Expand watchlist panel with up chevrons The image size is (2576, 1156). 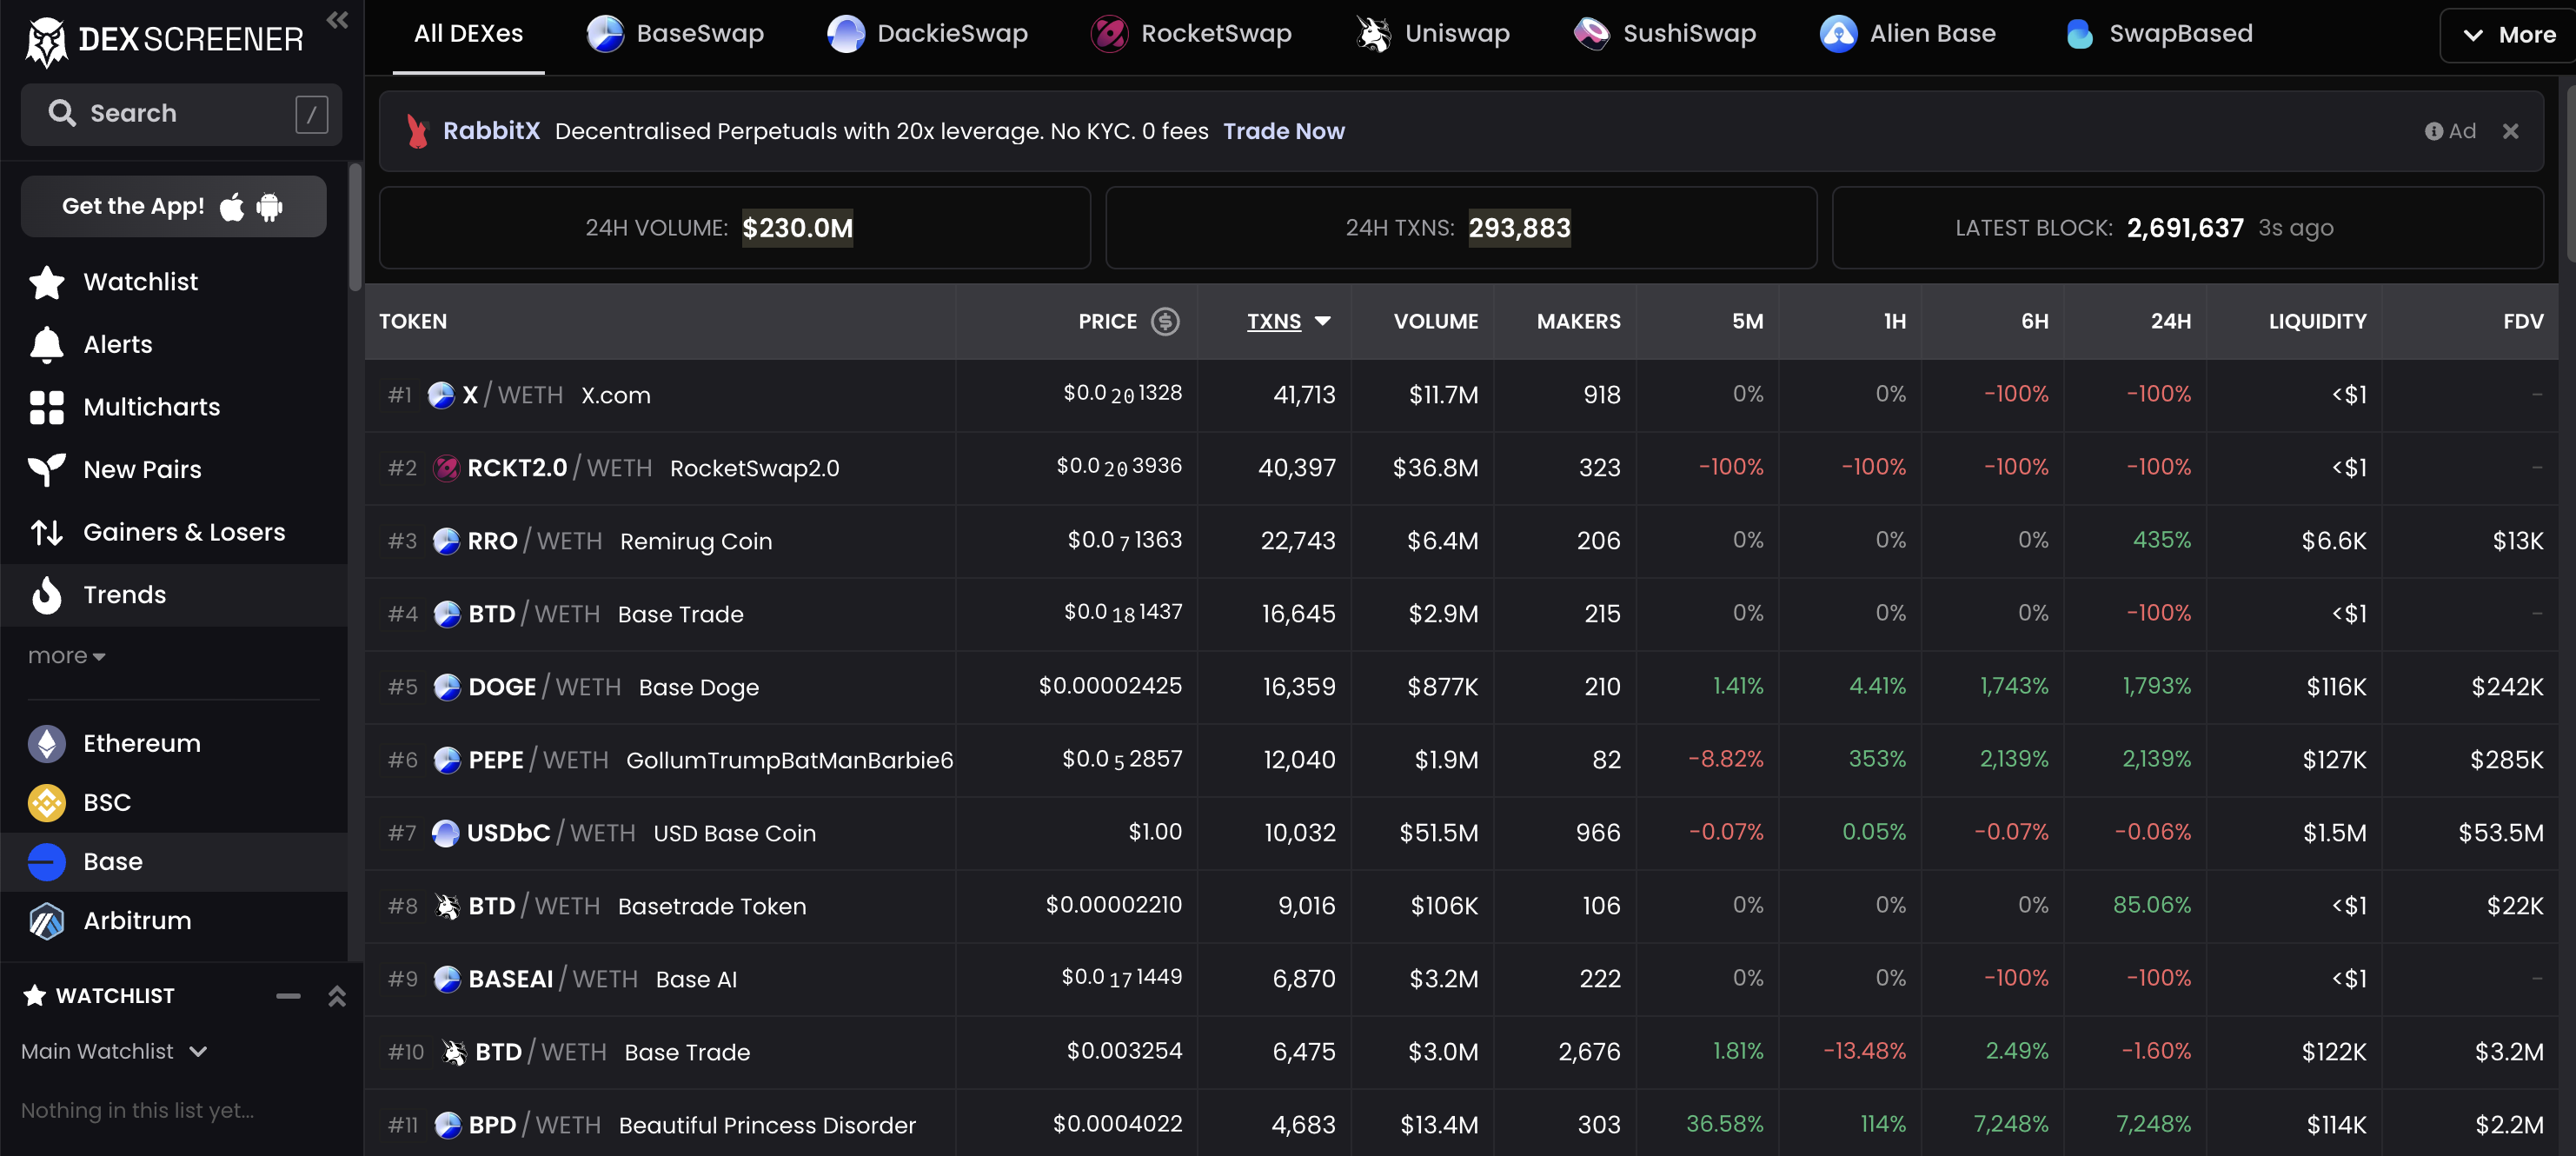click(x=337, y=996)
